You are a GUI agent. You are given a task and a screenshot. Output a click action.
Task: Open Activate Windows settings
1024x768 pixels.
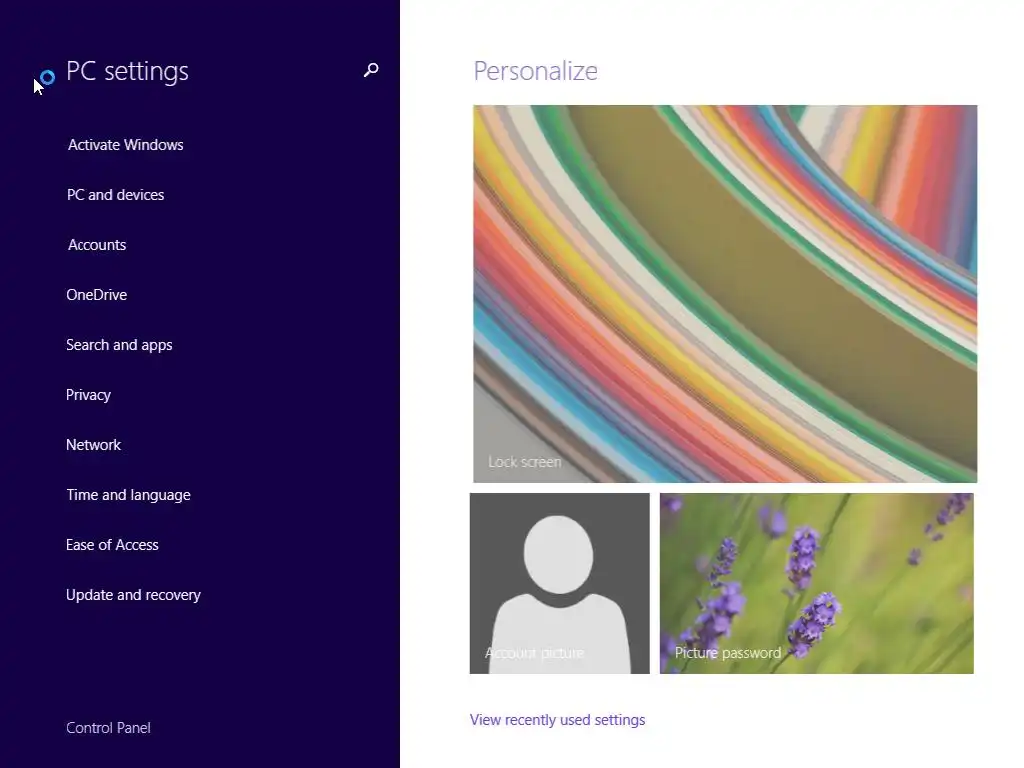[x=125, y=145]
